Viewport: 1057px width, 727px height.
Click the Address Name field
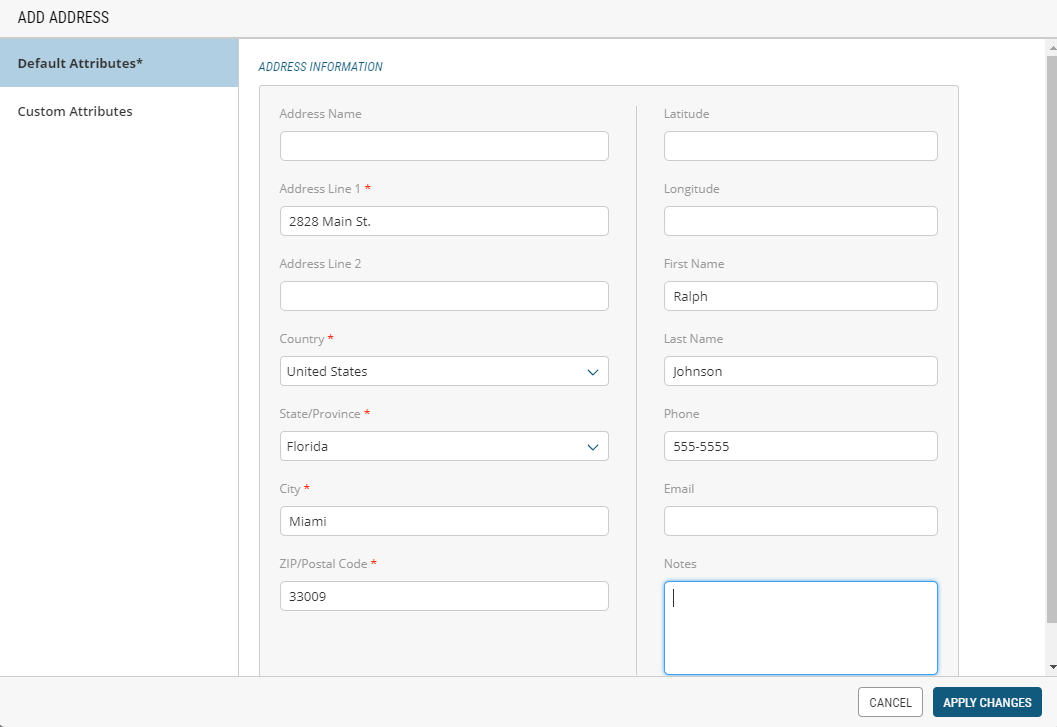(x=443, y=146)
